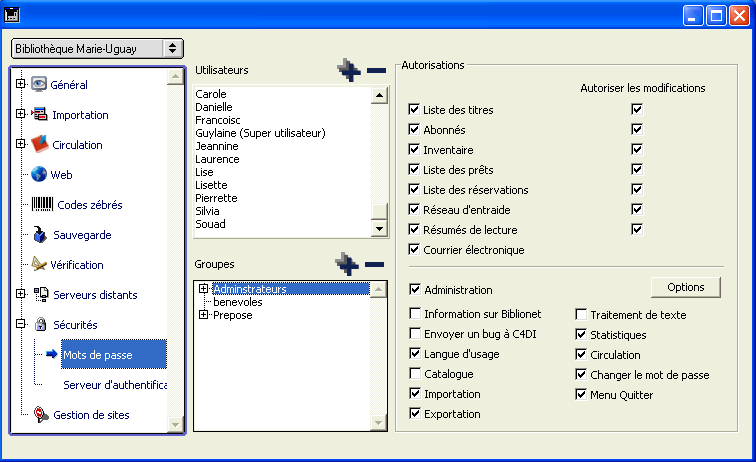Expand the Adminstrateurs group node
The width and height of the screenshot is (756, 462).
coord(204,289)
